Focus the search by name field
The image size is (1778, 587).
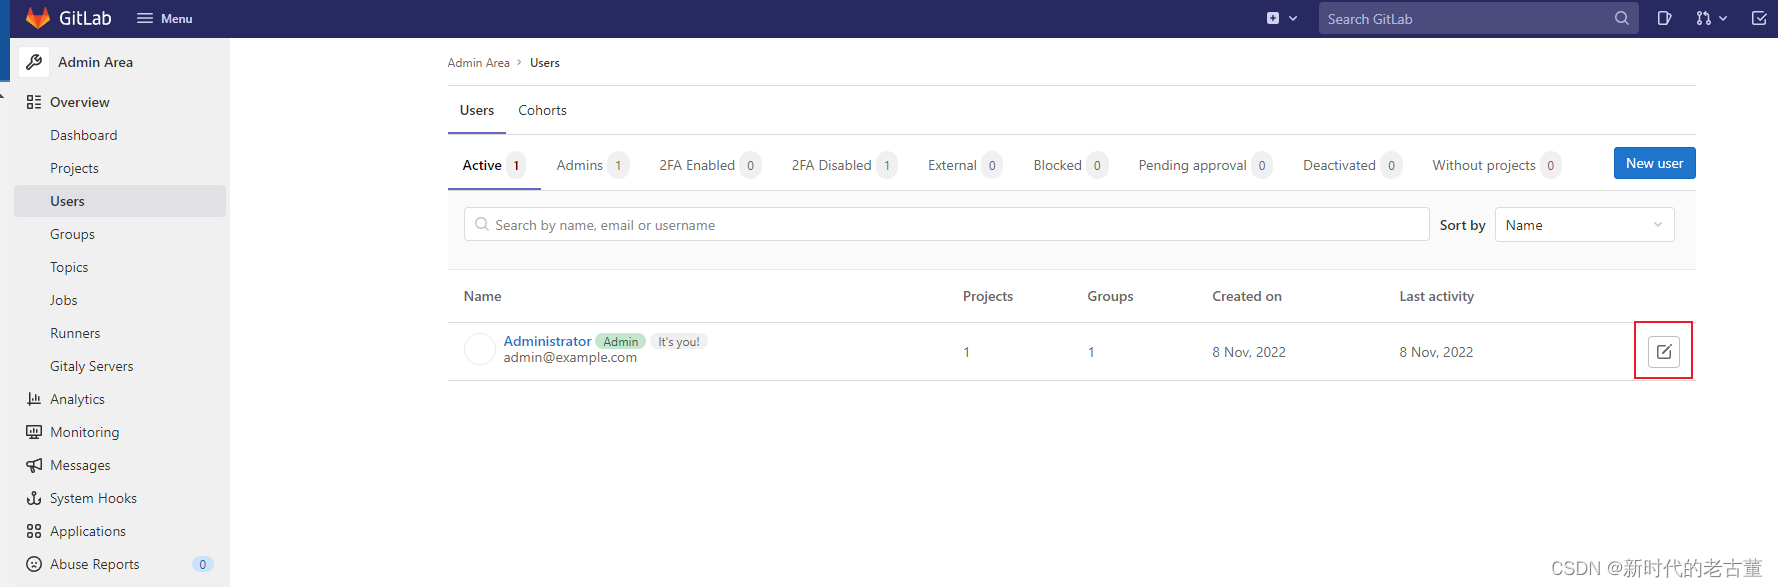pos(945,225)
